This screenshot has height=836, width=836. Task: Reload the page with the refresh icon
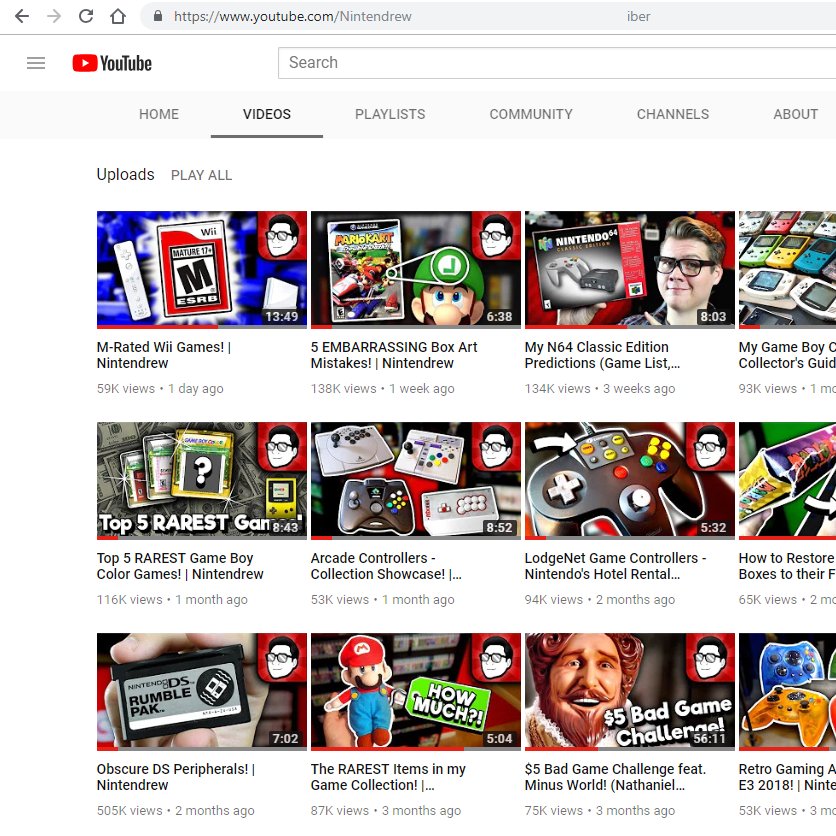[x=86, y=17]
